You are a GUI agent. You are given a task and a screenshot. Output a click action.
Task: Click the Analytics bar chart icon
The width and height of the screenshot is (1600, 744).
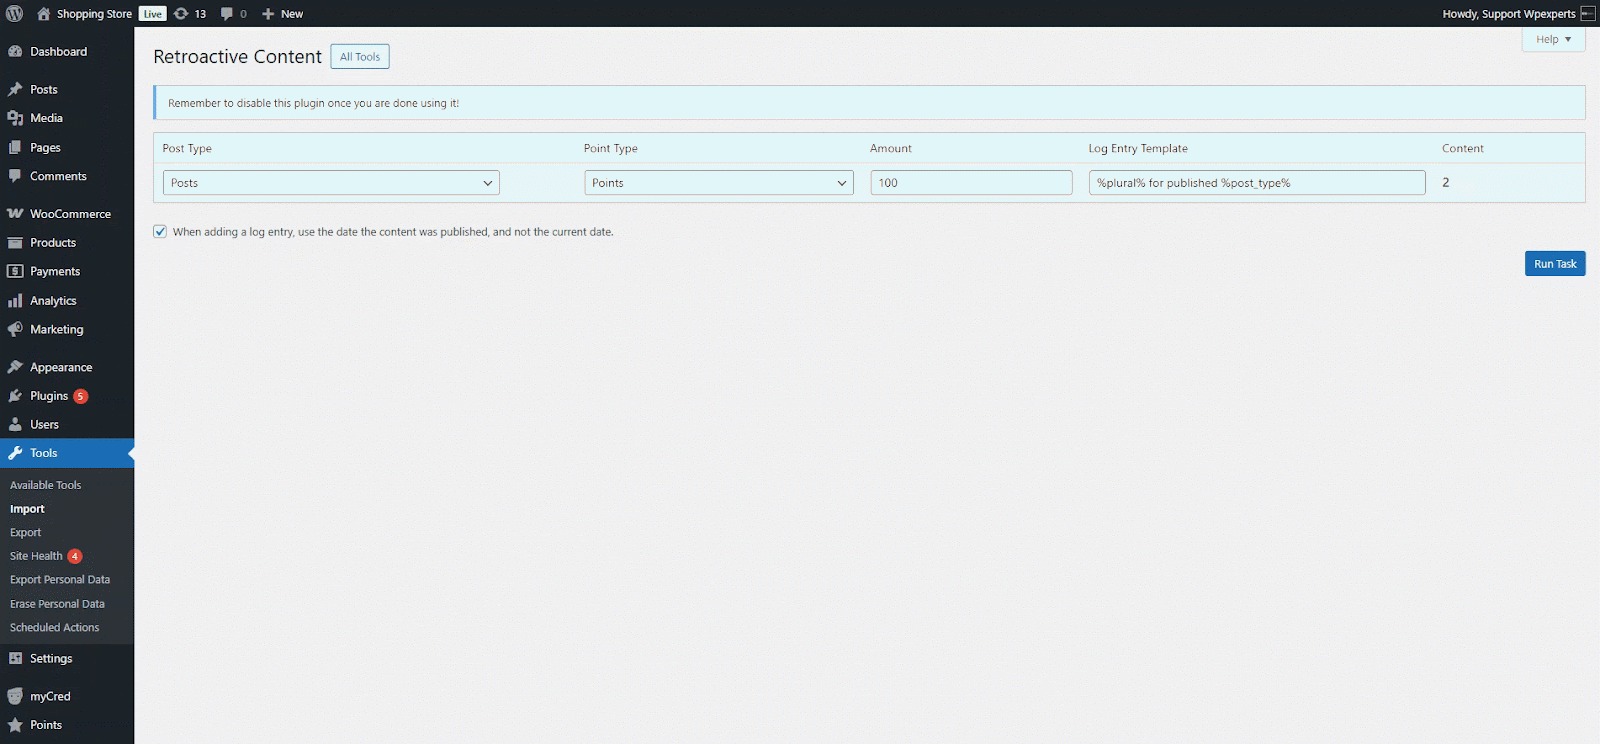pyautogui.click(x=15, y=301)
